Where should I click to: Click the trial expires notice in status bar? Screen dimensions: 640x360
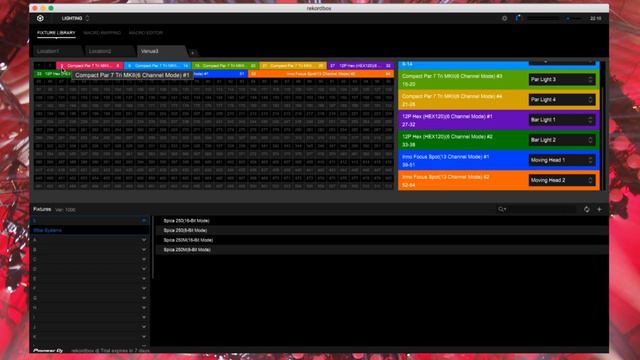(110, 350)
